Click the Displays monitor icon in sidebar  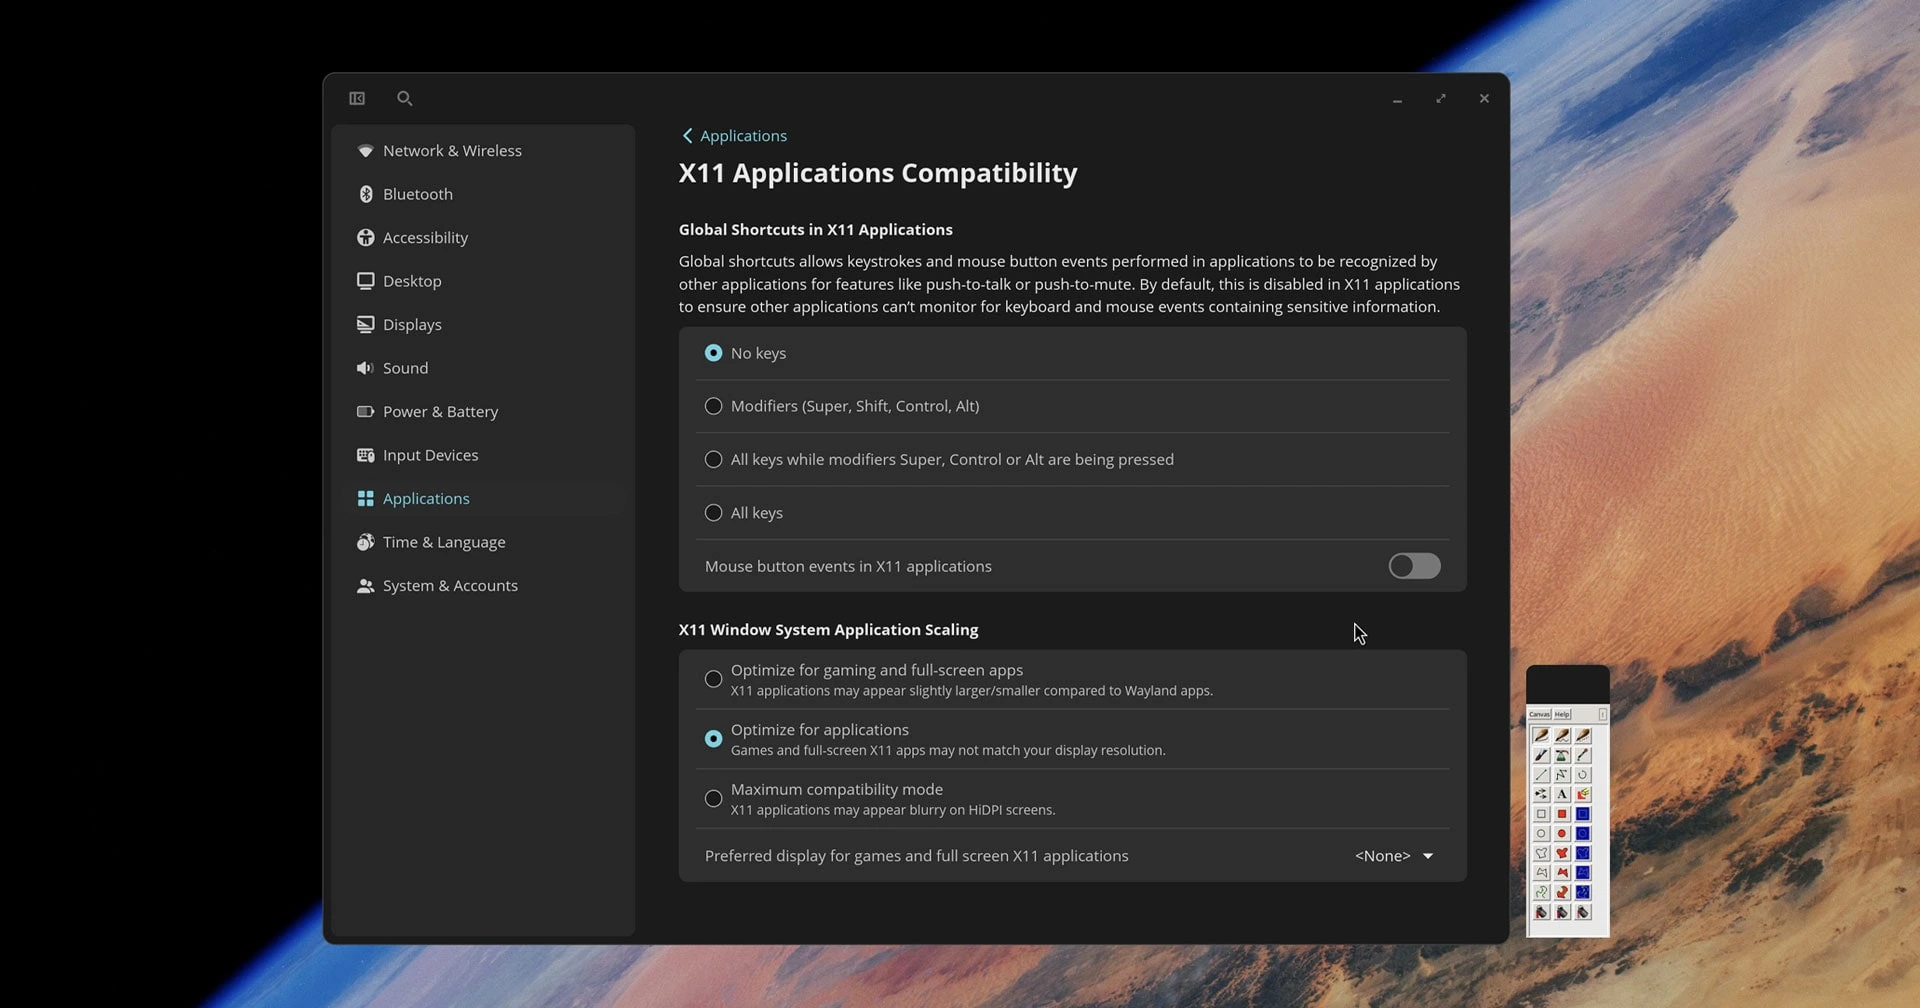365,324
